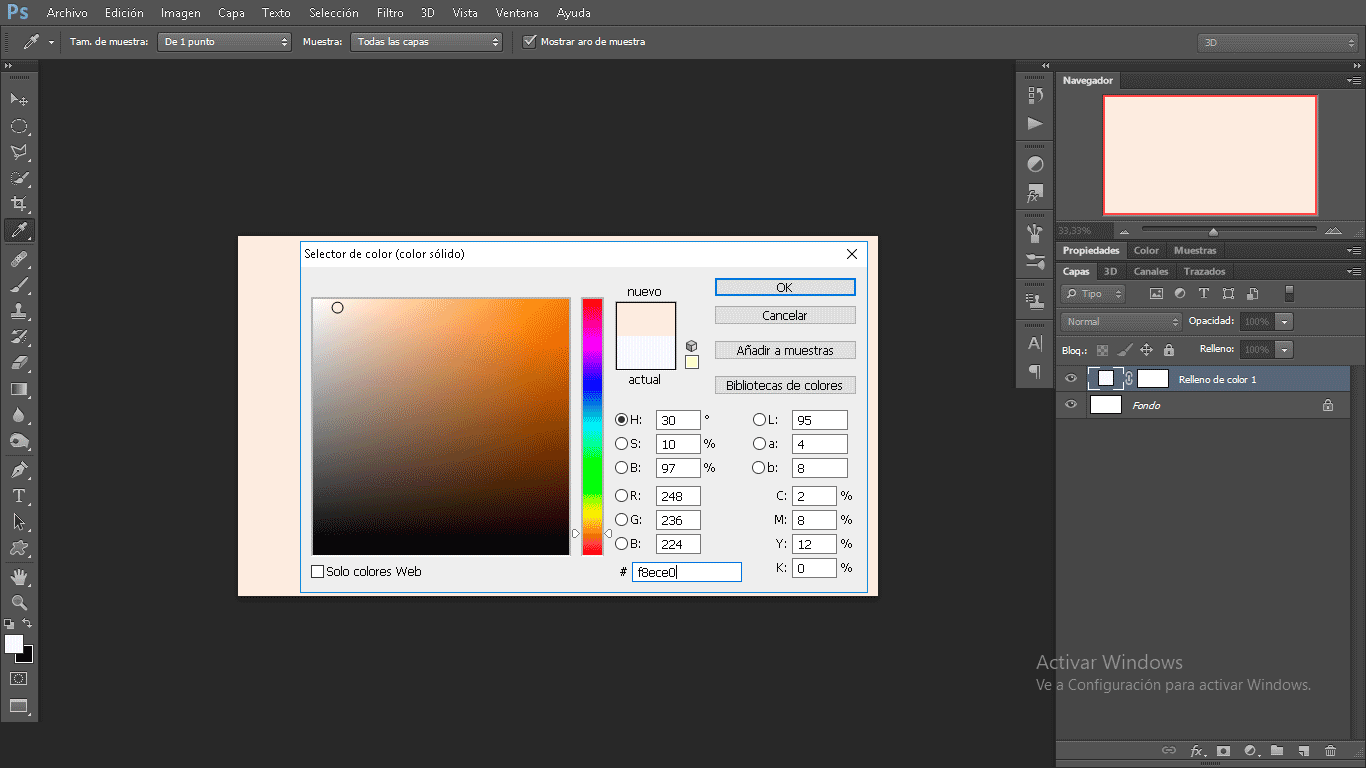Click the vertical hue slider strip
The image size is (1366, 768).
click(592, 426)
